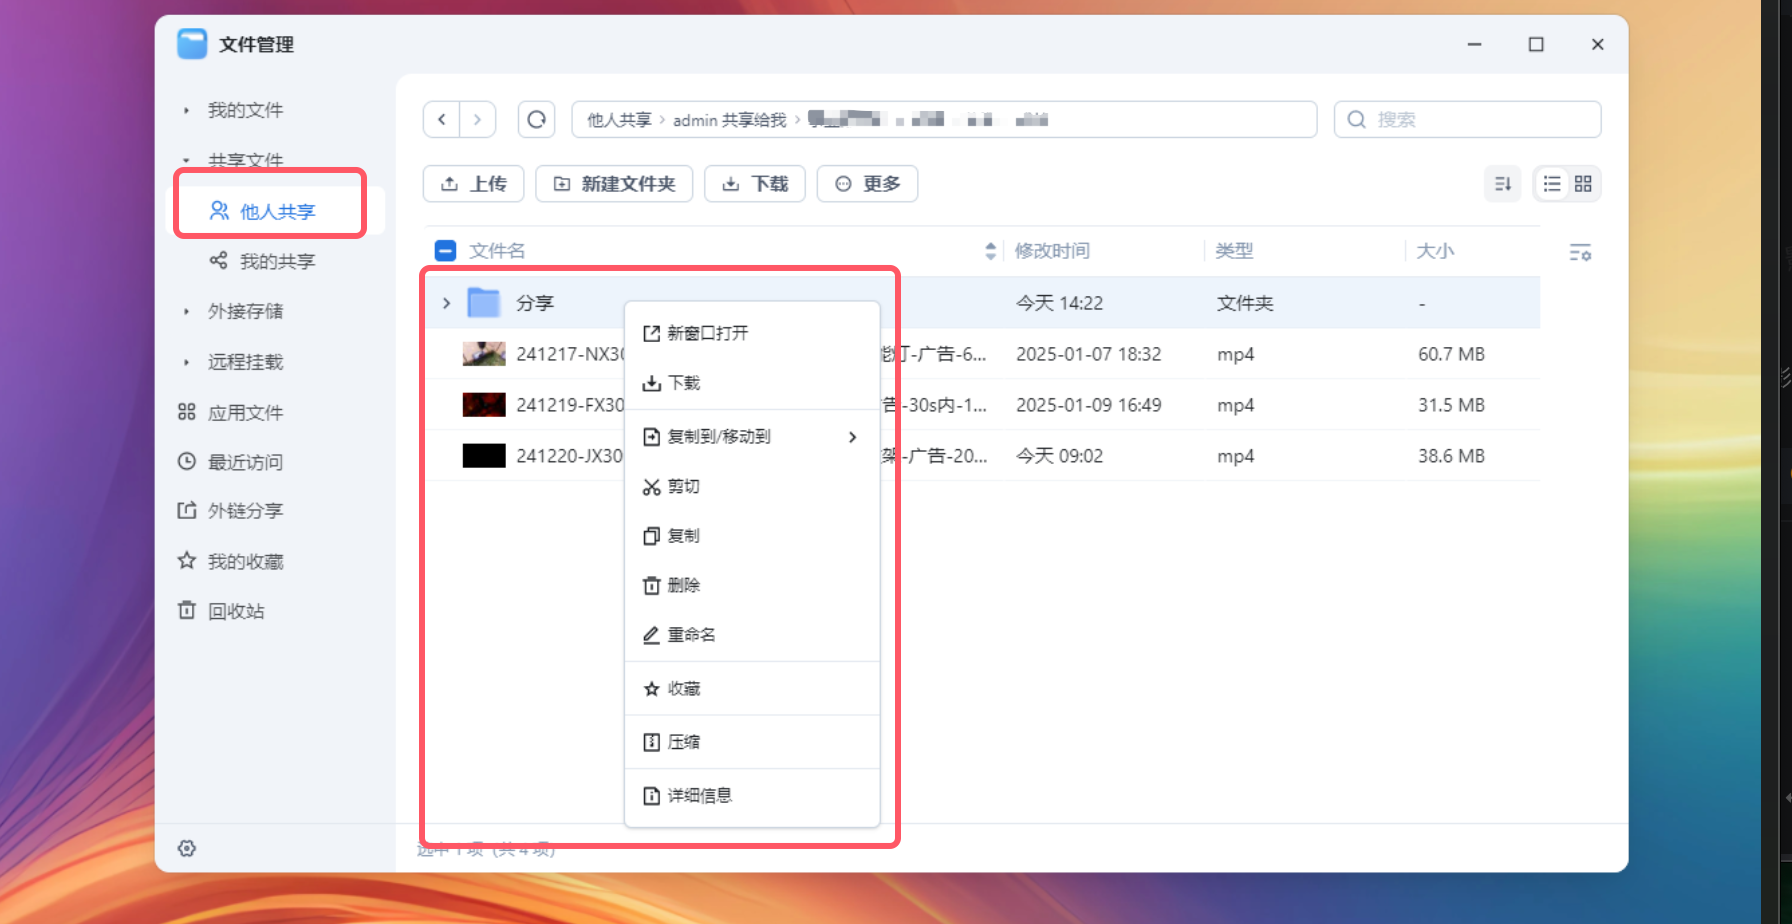Switch to list view
Screen dimensions: 1792x924
[x=1552, y=184]
